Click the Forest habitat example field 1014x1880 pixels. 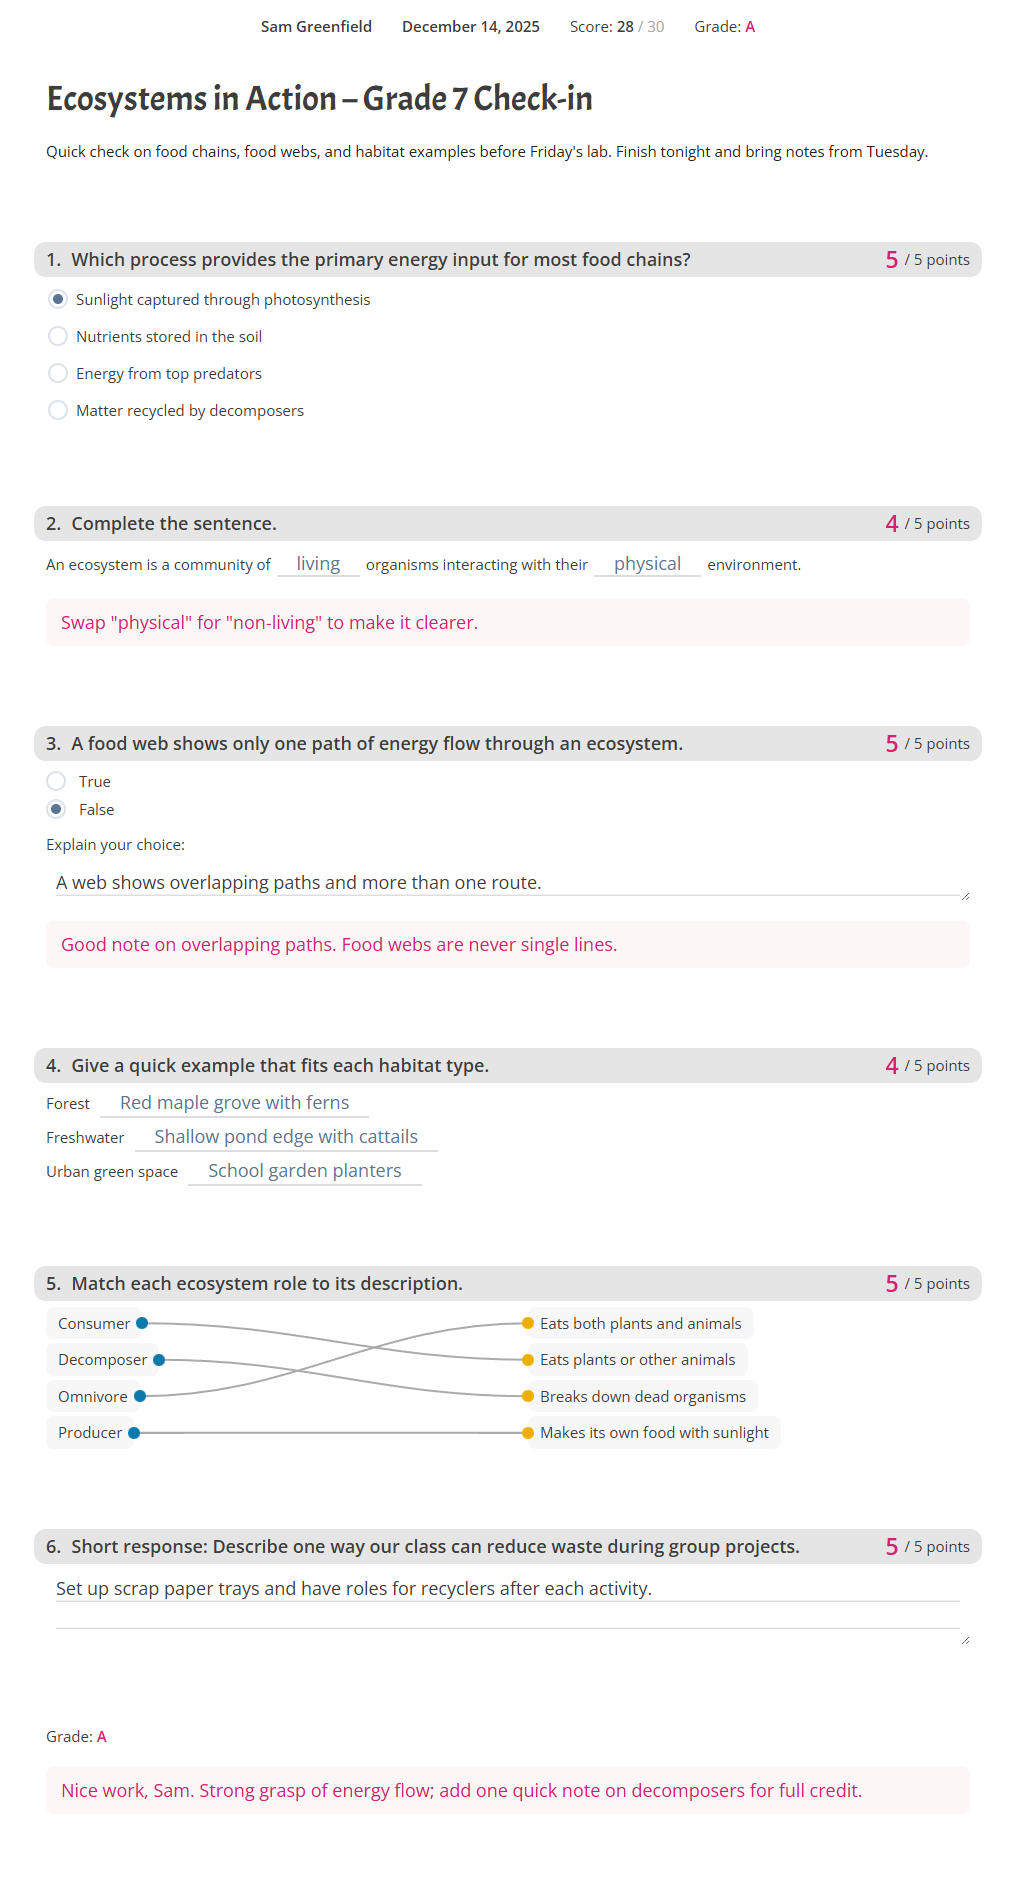(234, 1103)
